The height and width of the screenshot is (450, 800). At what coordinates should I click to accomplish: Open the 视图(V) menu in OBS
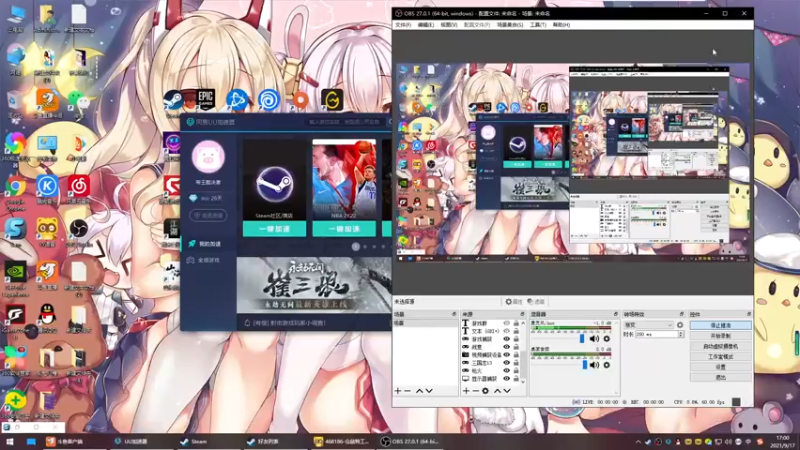point(448,24)
